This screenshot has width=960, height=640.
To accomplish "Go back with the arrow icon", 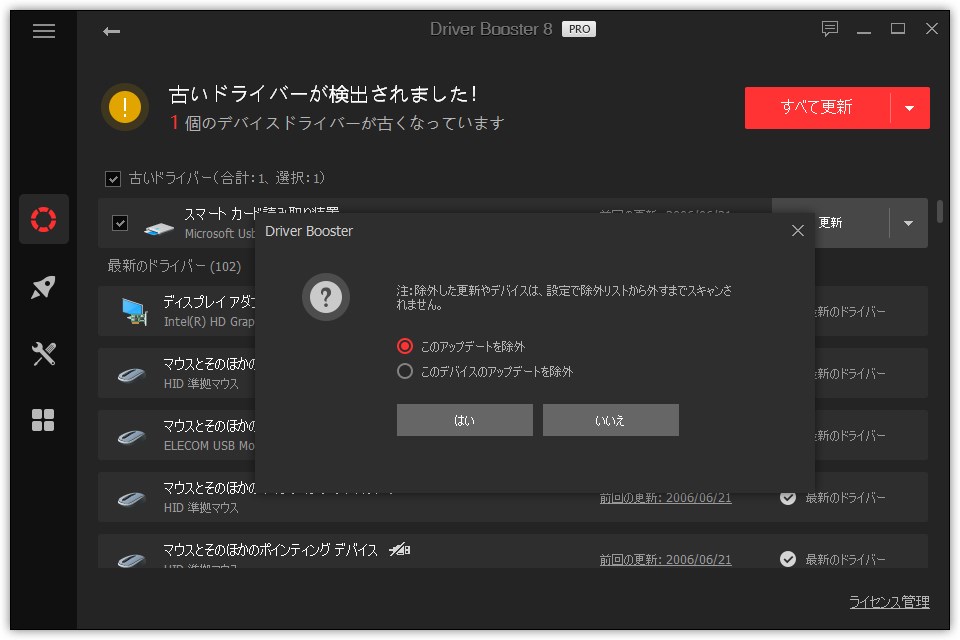I will pyautogui.click(x=111, y=31).
